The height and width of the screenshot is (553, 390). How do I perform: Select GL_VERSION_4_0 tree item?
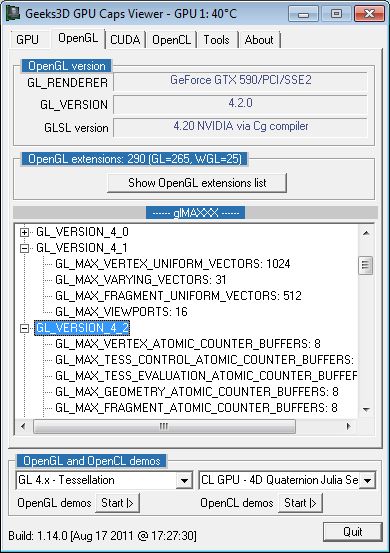(82, 232)
